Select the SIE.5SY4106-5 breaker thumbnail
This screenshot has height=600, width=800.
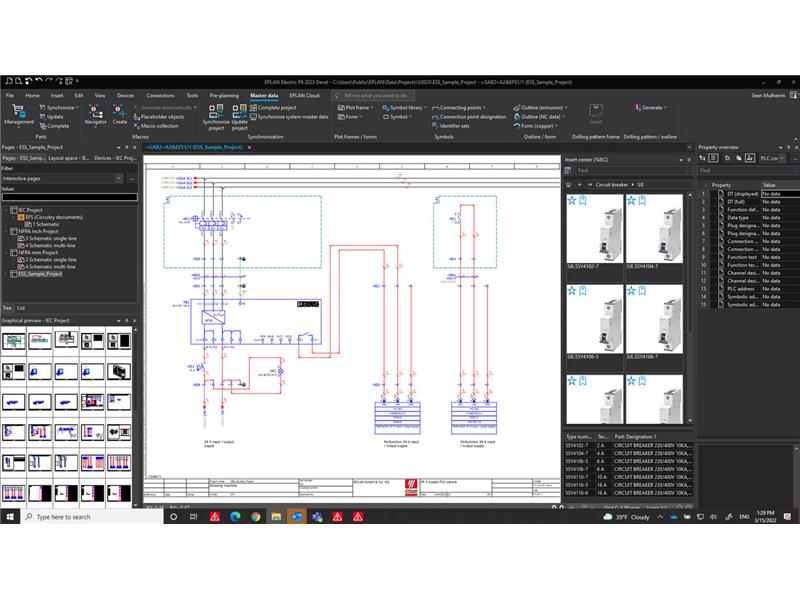[595, 319]
